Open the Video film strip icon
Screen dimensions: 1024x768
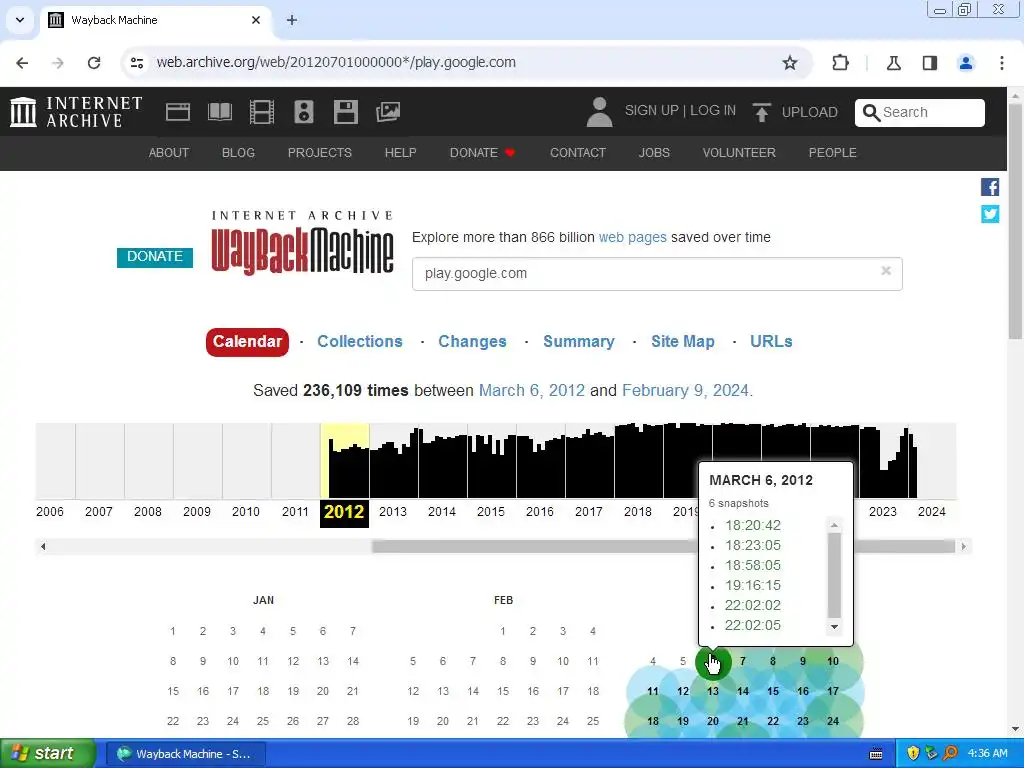(262, 112)
